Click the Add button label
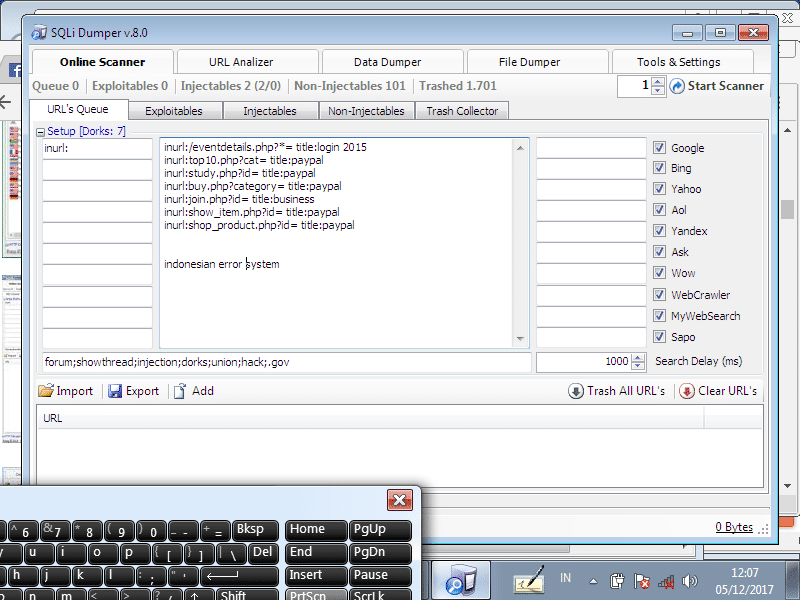The height and width of the screenshot is (600, 800). pyautogui.click(x=203, y=391)
